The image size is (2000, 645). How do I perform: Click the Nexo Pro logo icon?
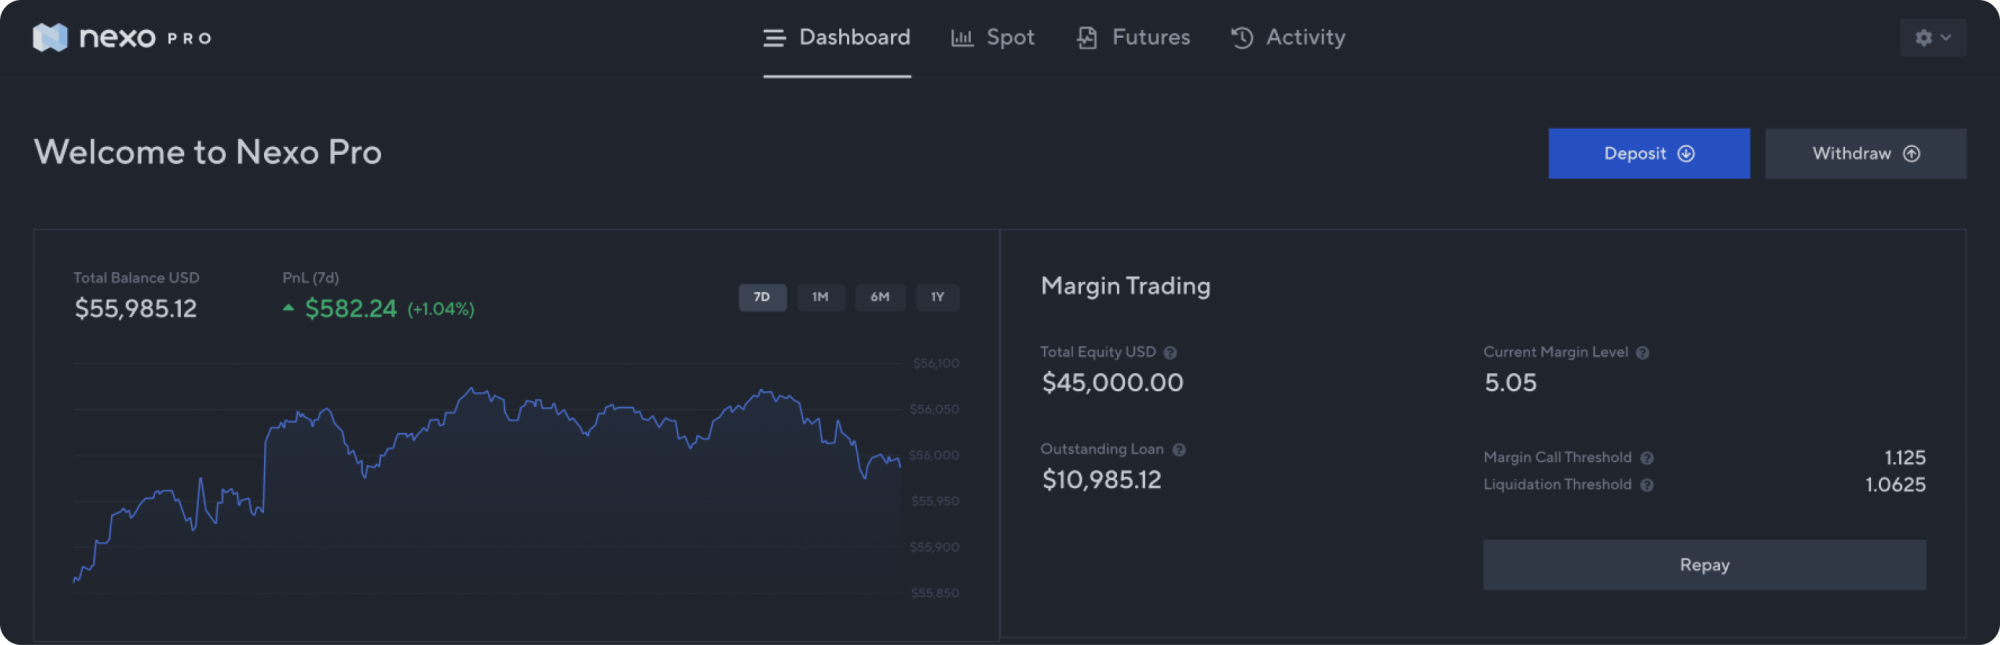pyautogui.click(x=50, y=38)
